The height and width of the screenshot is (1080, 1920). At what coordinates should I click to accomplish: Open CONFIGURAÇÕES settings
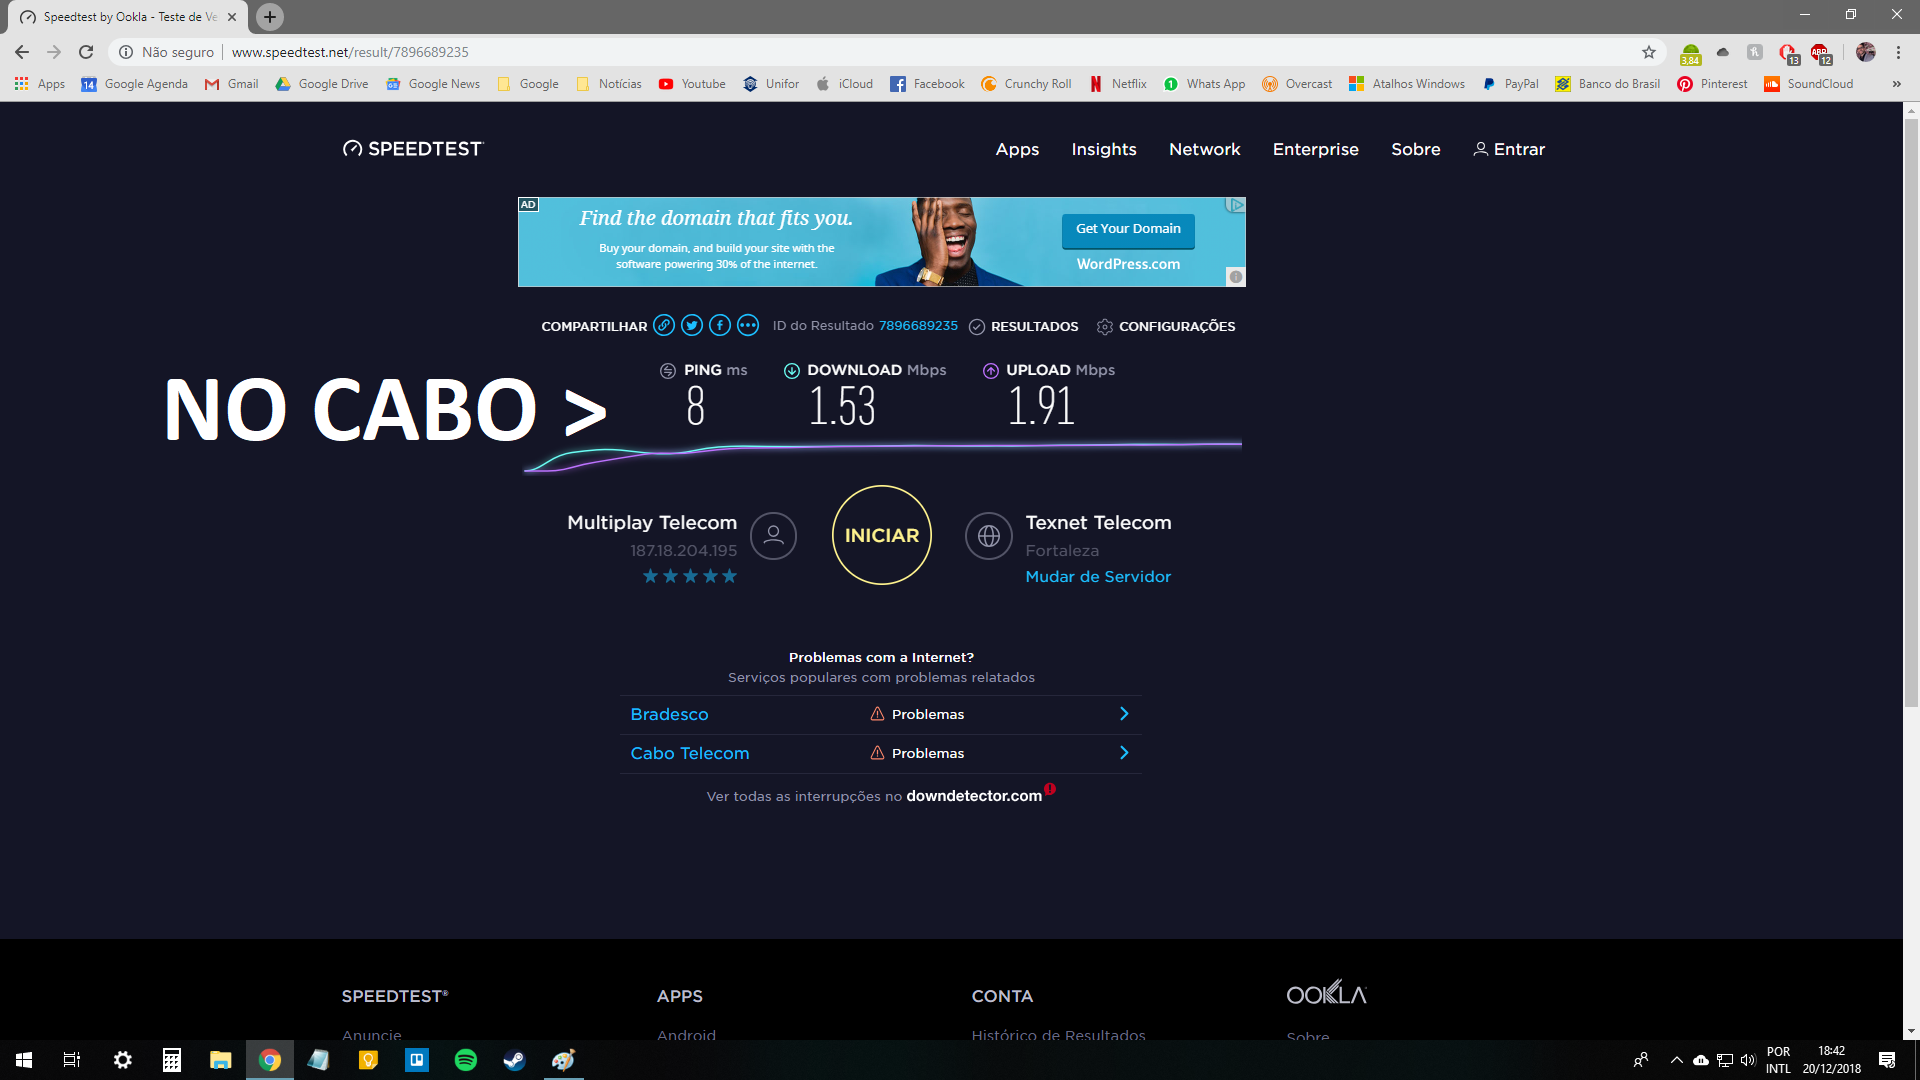1166,327
